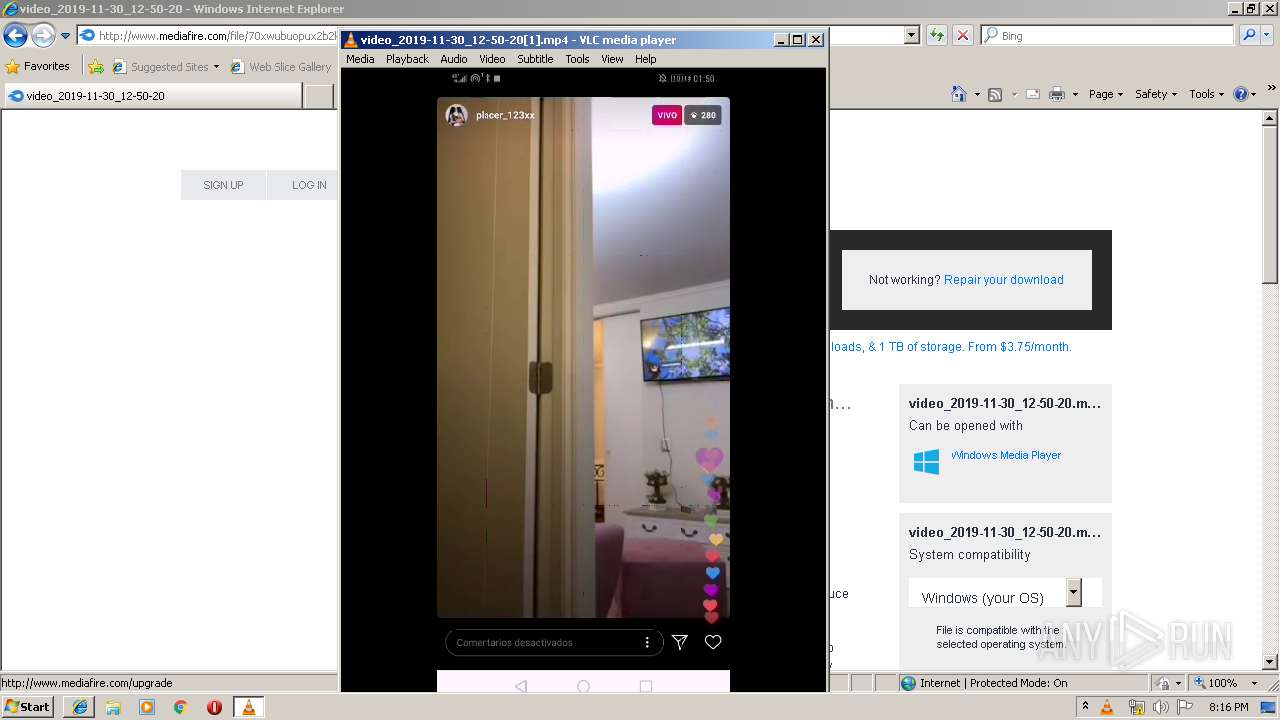This screenshot has width=1280, height=720.
Task: Open the VLC Media menu
Action: tap(360, 59)
